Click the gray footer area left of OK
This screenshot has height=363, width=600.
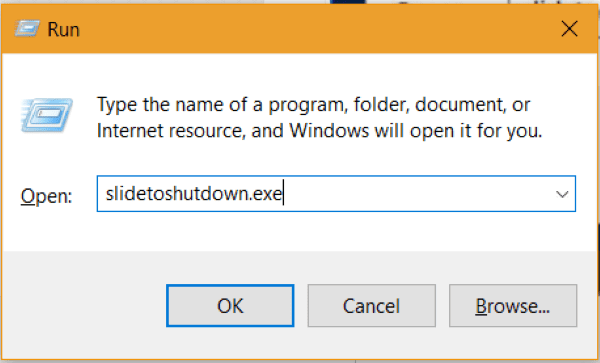[x=84, y=306]
